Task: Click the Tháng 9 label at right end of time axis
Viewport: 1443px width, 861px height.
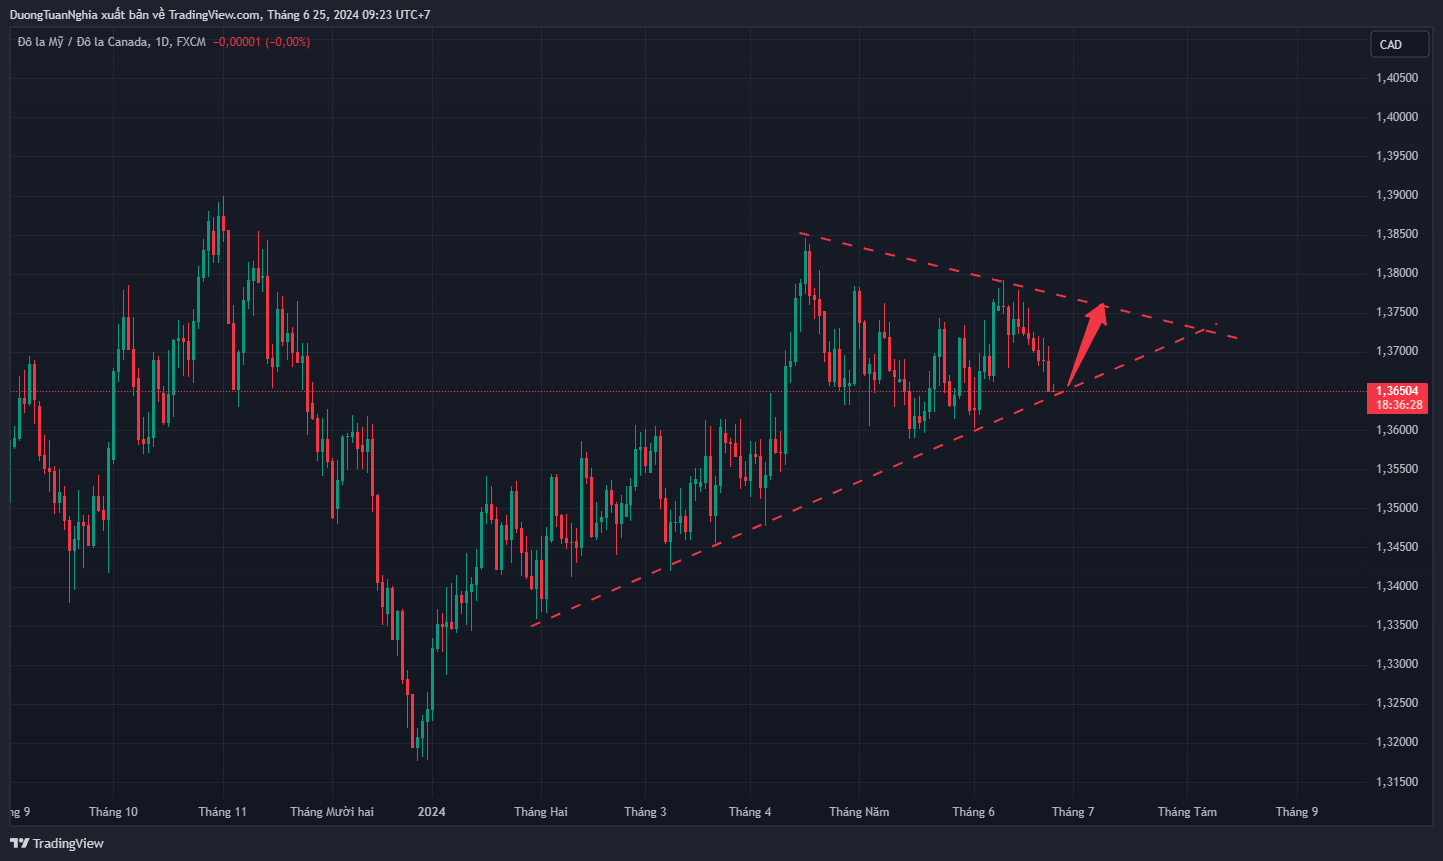Action: point(1297,812)
